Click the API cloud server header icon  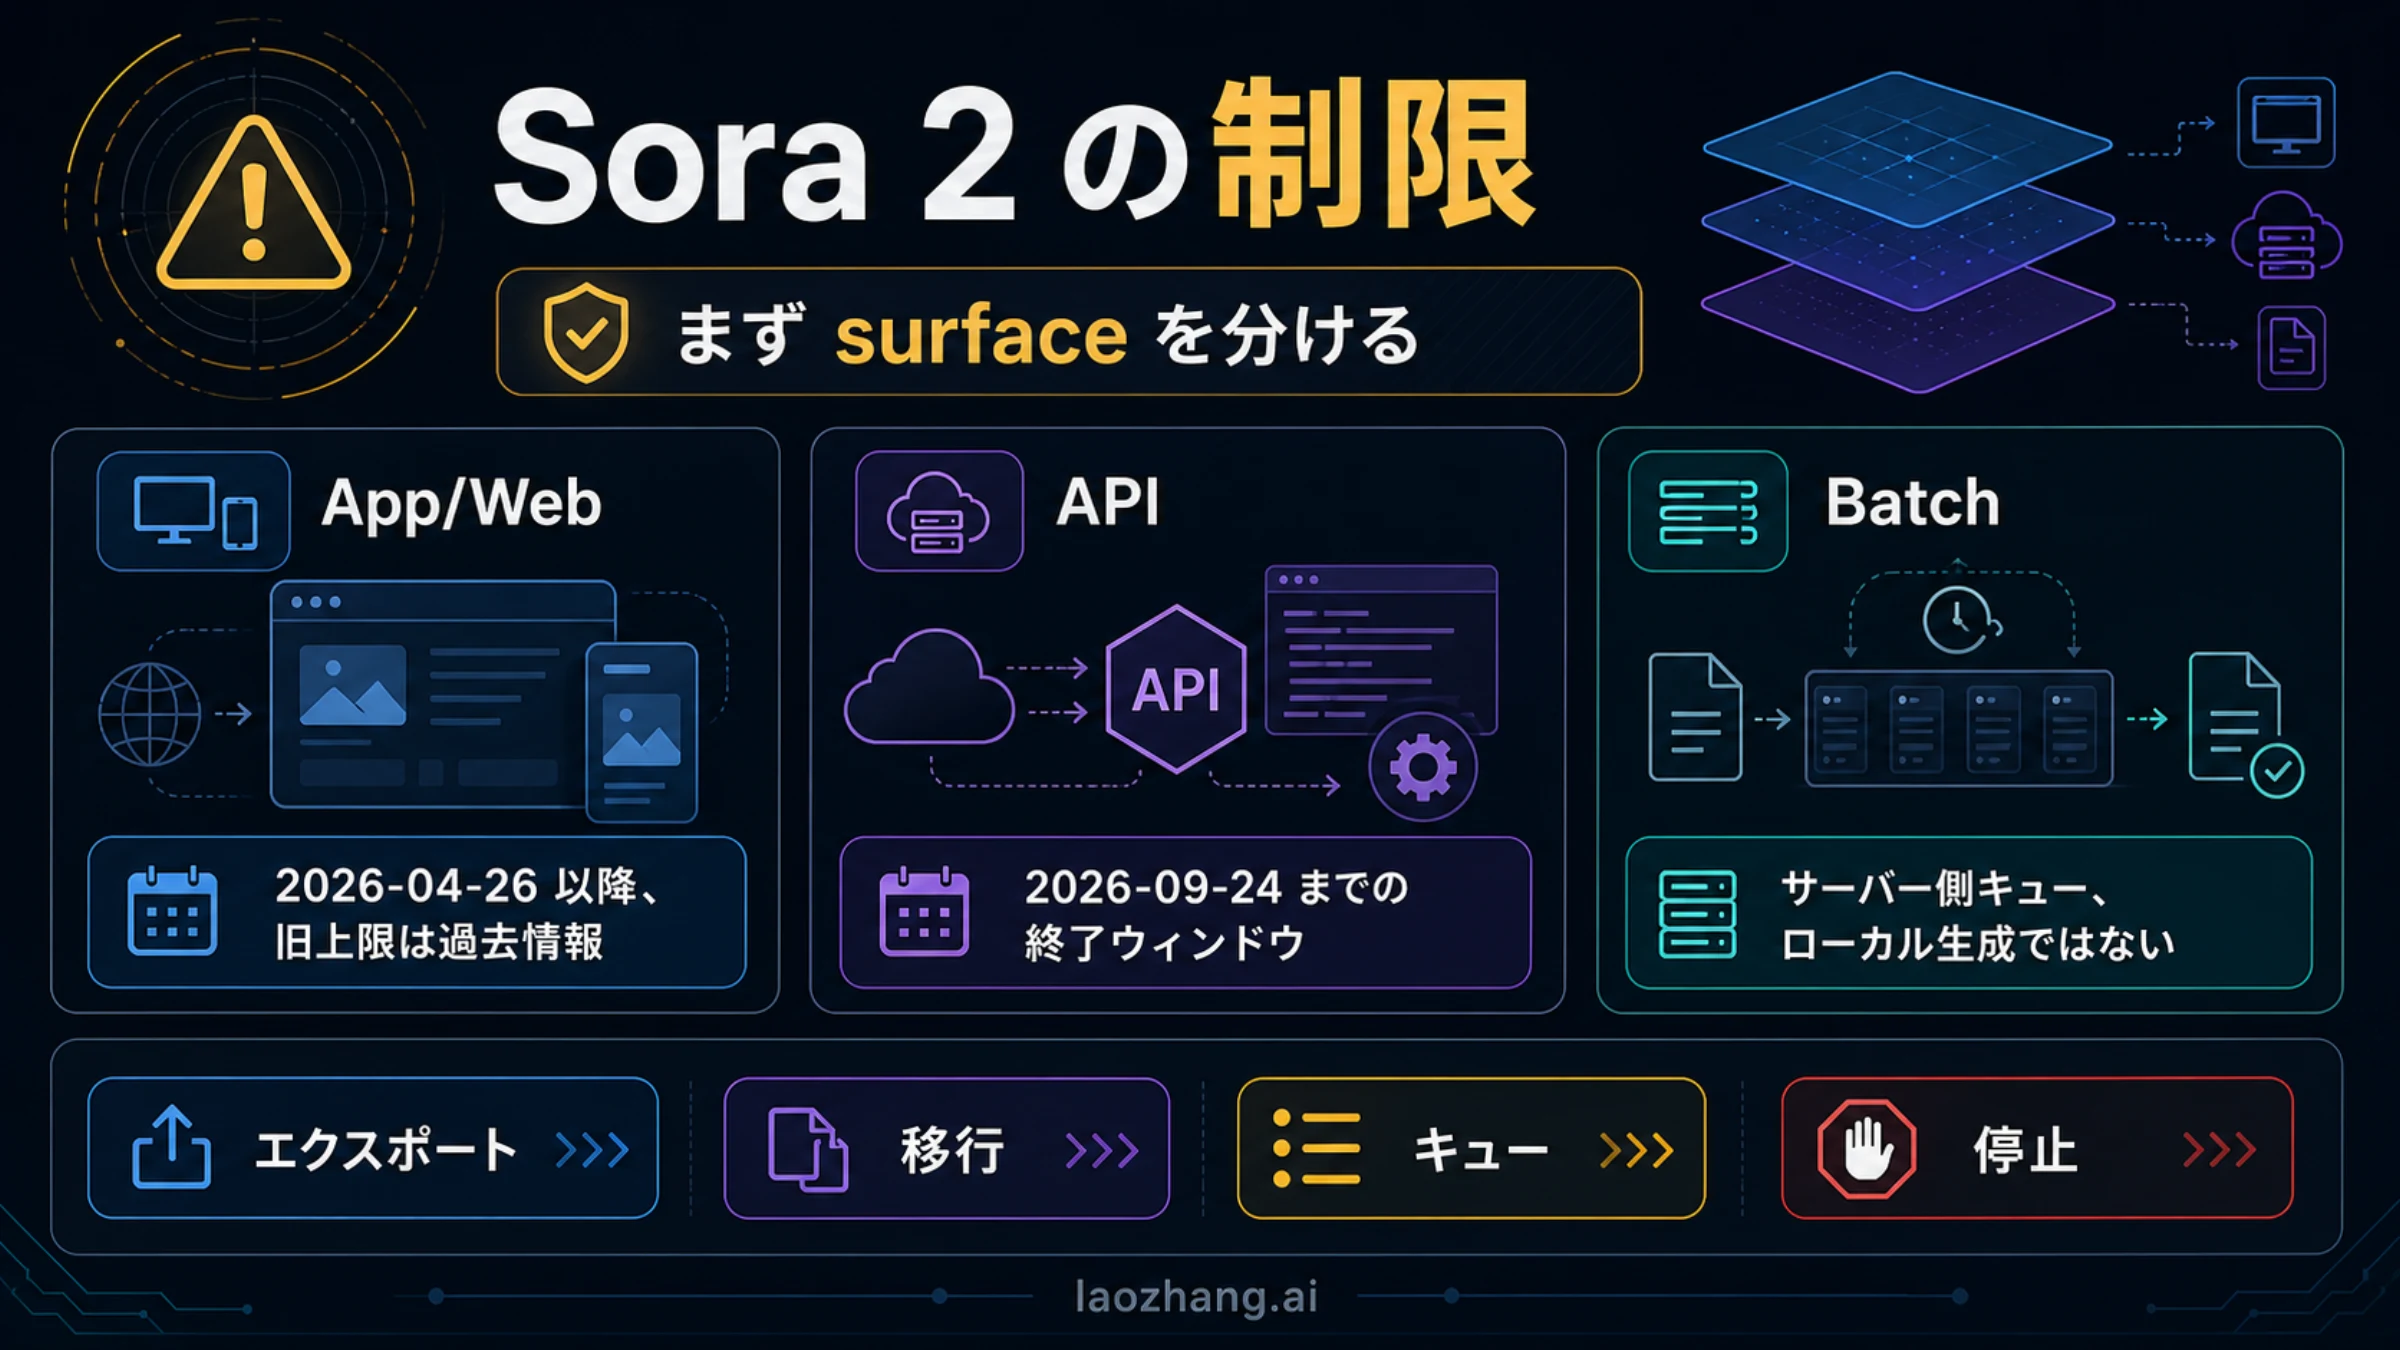click(x=939, y=511)
